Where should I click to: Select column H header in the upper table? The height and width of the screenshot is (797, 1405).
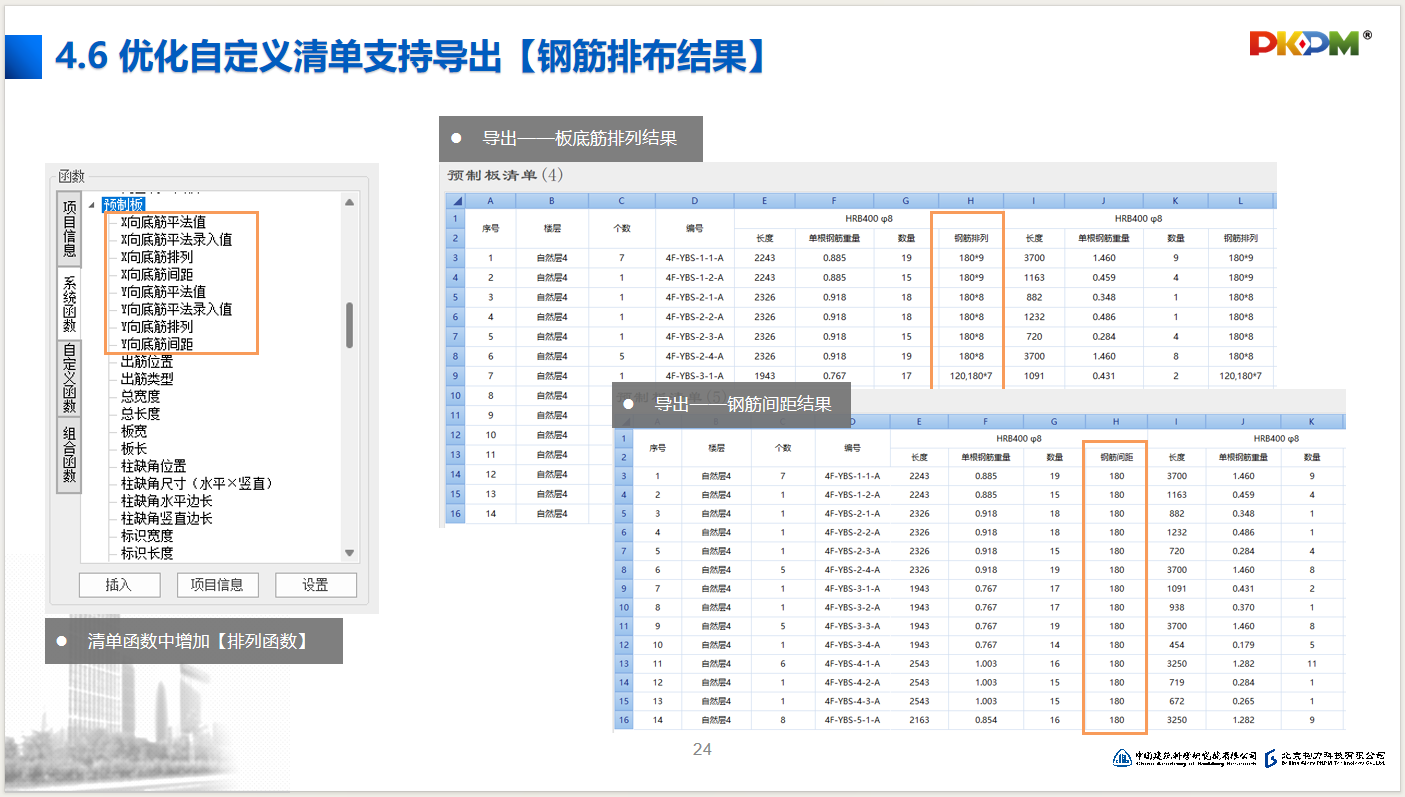pos(967,200)
